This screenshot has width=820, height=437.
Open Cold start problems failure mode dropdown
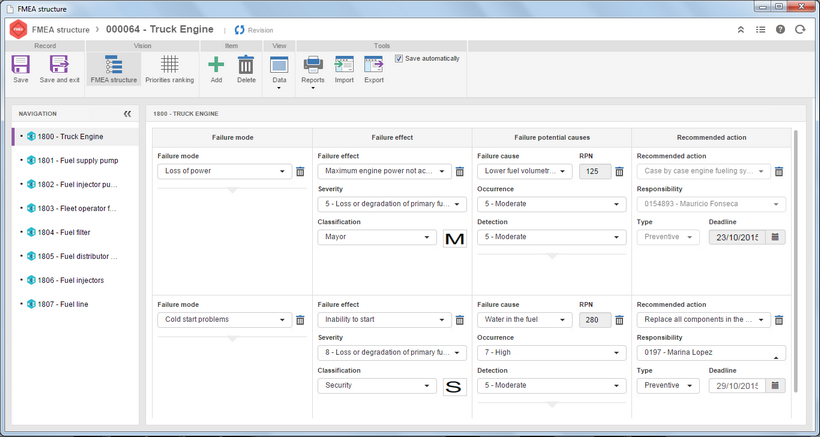[x=224, y=319]
